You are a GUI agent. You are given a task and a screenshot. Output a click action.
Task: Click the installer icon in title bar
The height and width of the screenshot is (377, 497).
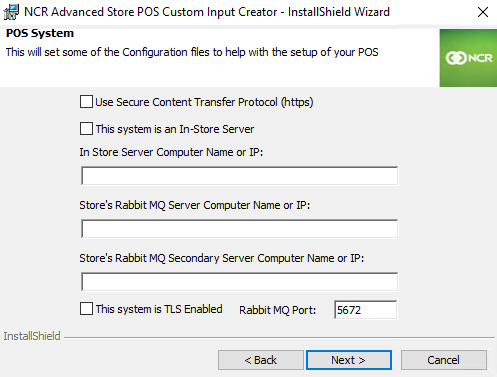(x=11, y=12)
